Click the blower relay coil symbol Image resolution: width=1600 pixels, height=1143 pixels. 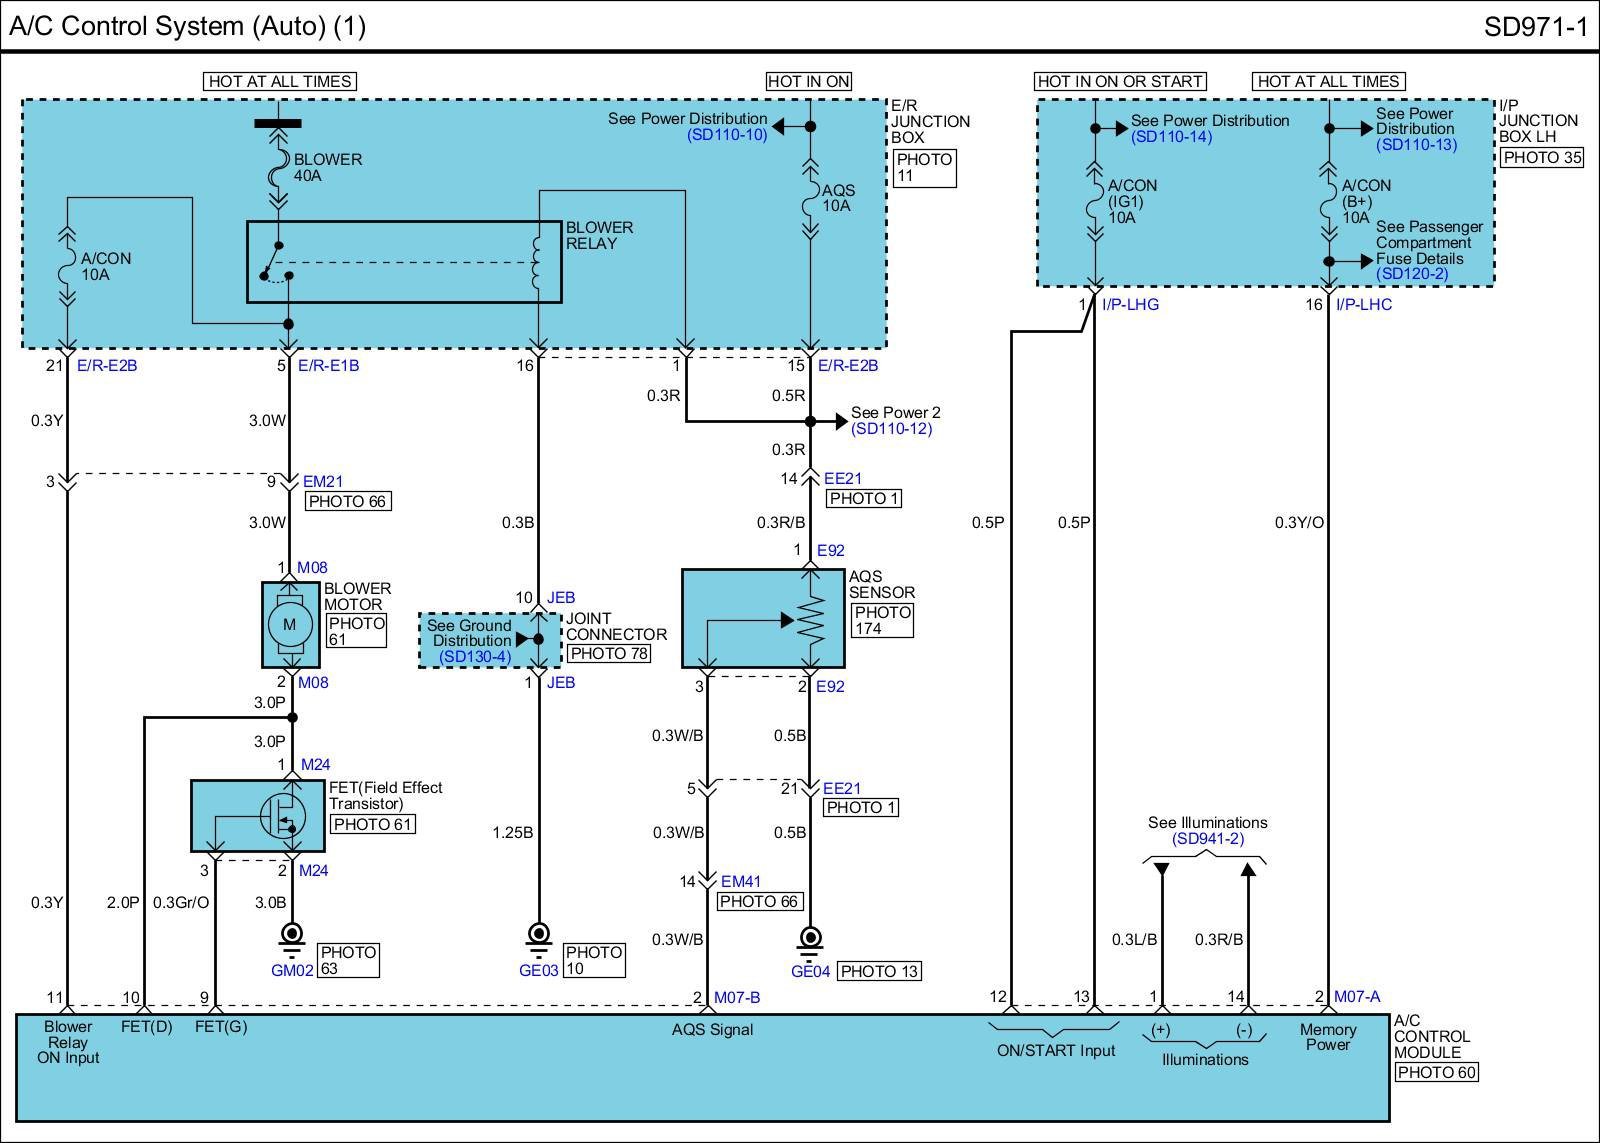[x=538, y=259]
